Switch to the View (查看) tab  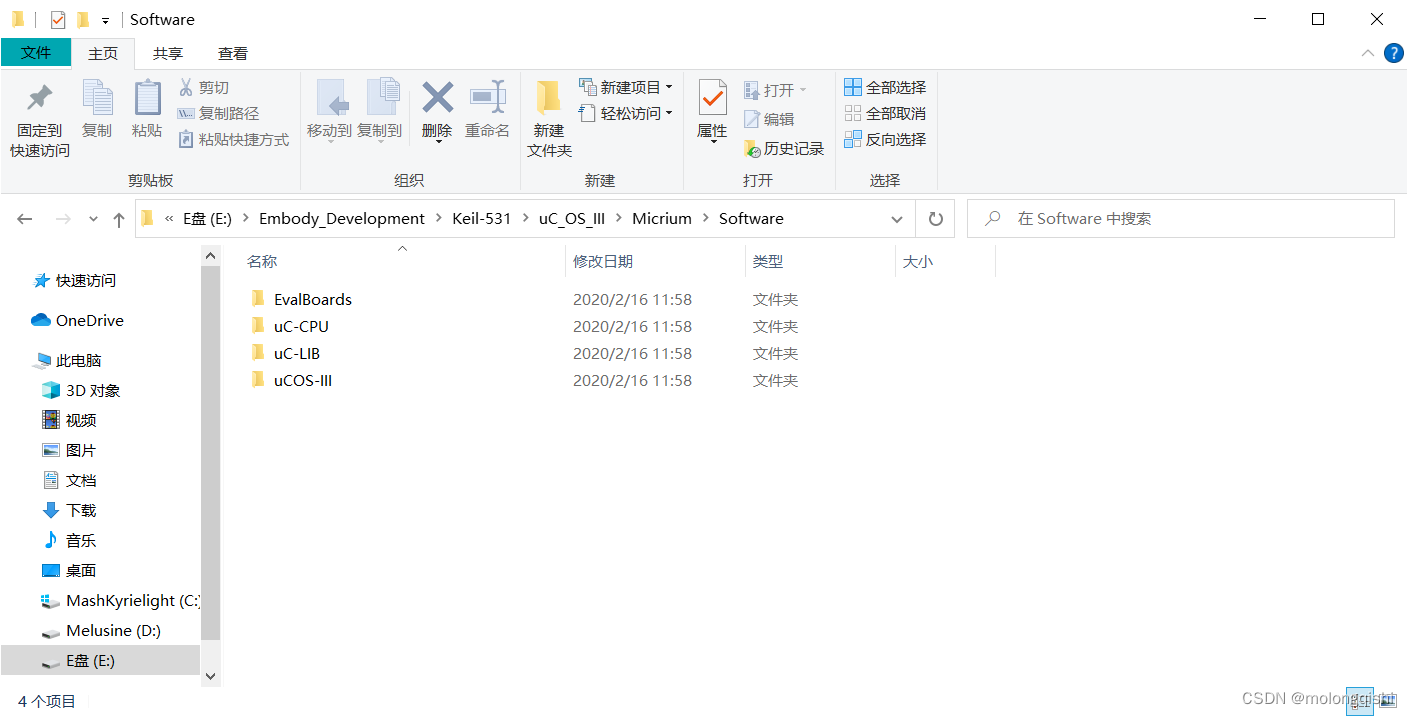[x=233, y=54]
